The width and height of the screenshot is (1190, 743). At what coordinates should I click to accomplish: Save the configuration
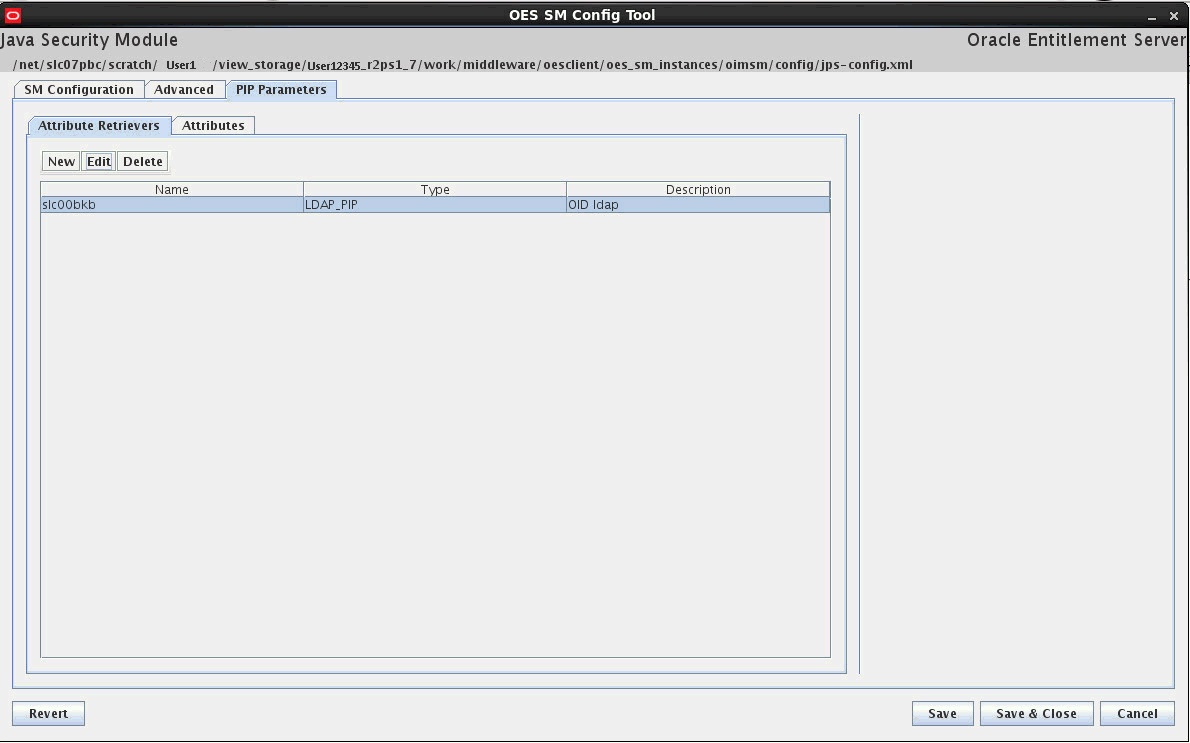point(943,713)
